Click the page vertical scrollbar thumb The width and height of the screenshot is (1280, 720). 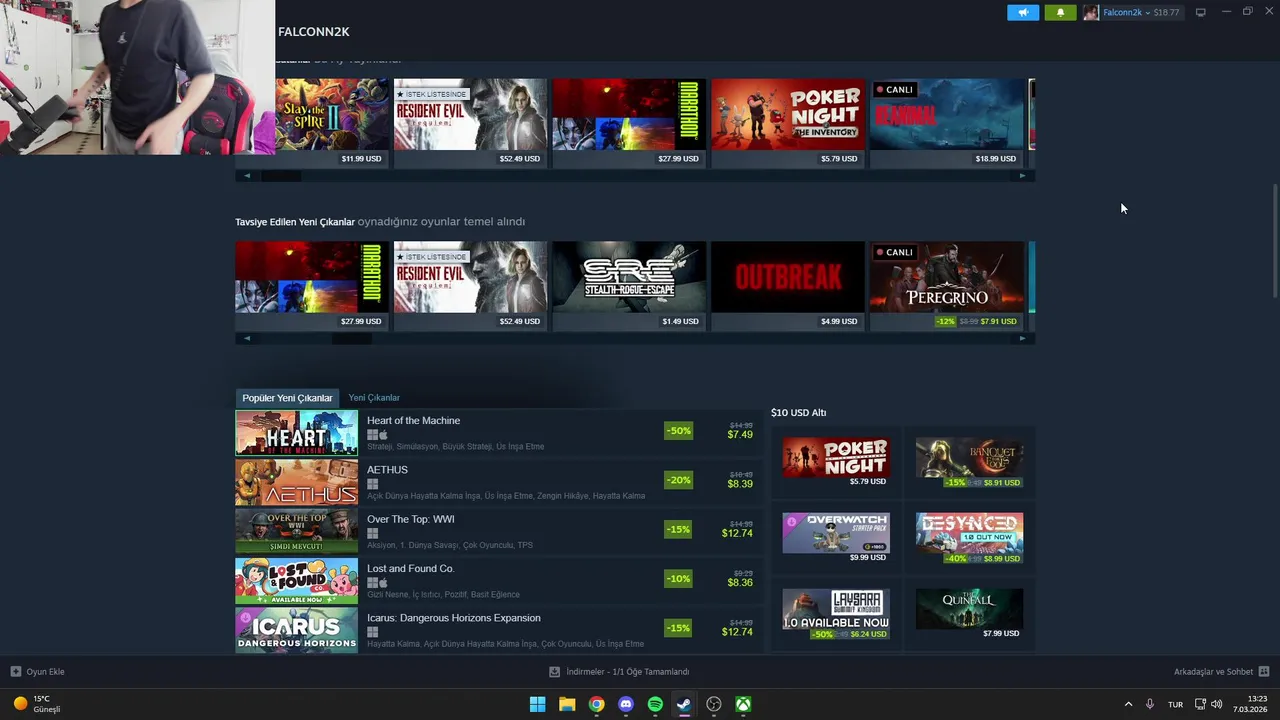tap(1274, 240)
